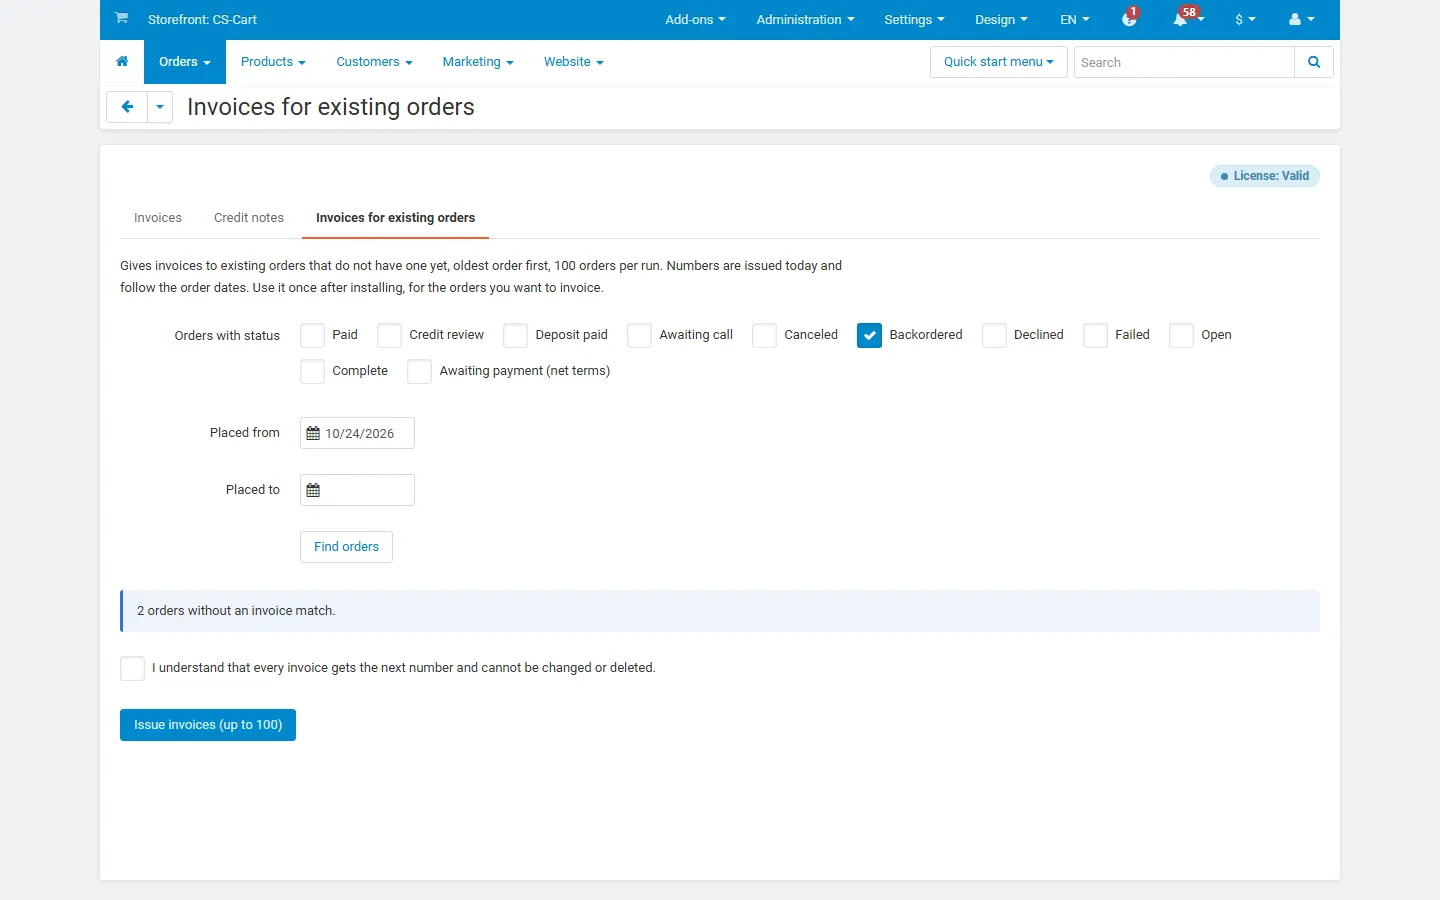This screenshot has height=900, width=1440.
Task: Click the Find orders button
Action: (x=346, y=547)
